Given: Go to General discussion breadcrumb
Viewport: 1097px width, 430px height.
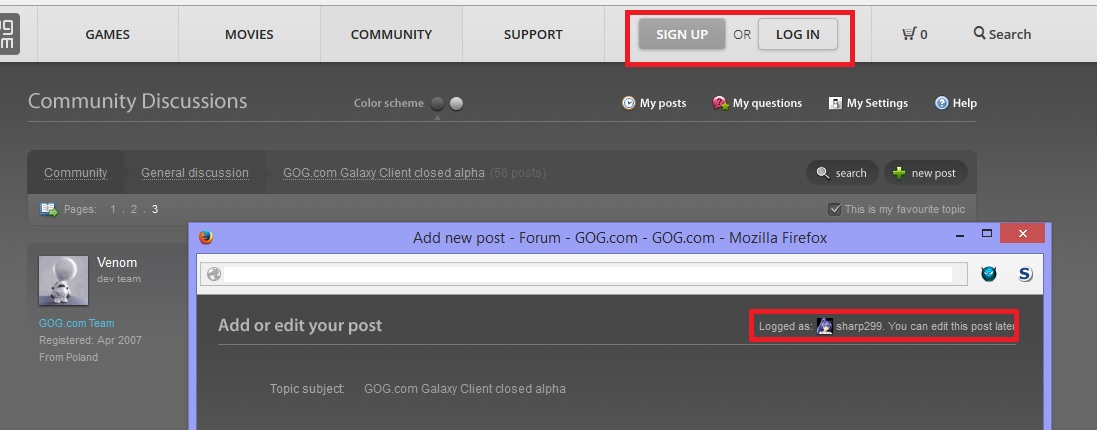Looking at the screenshot, I should coord(194,173).
